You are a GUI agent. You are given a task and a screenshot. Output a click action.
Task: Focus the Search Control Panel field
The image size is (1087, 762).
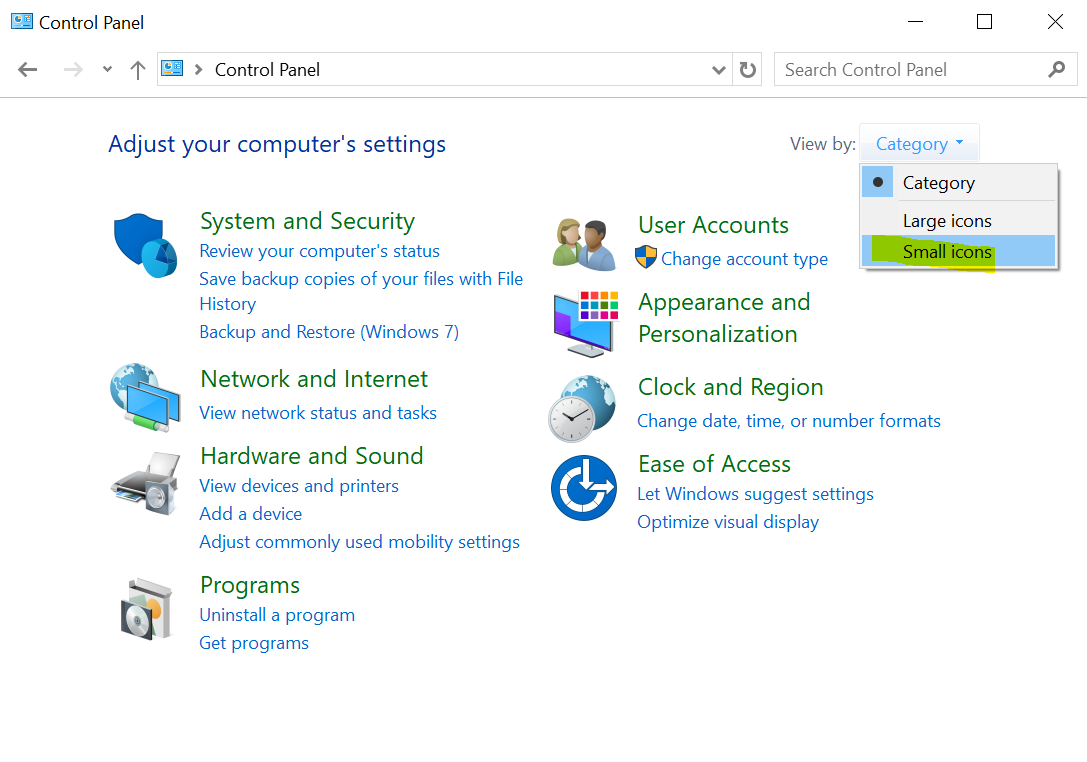[908, 70]
